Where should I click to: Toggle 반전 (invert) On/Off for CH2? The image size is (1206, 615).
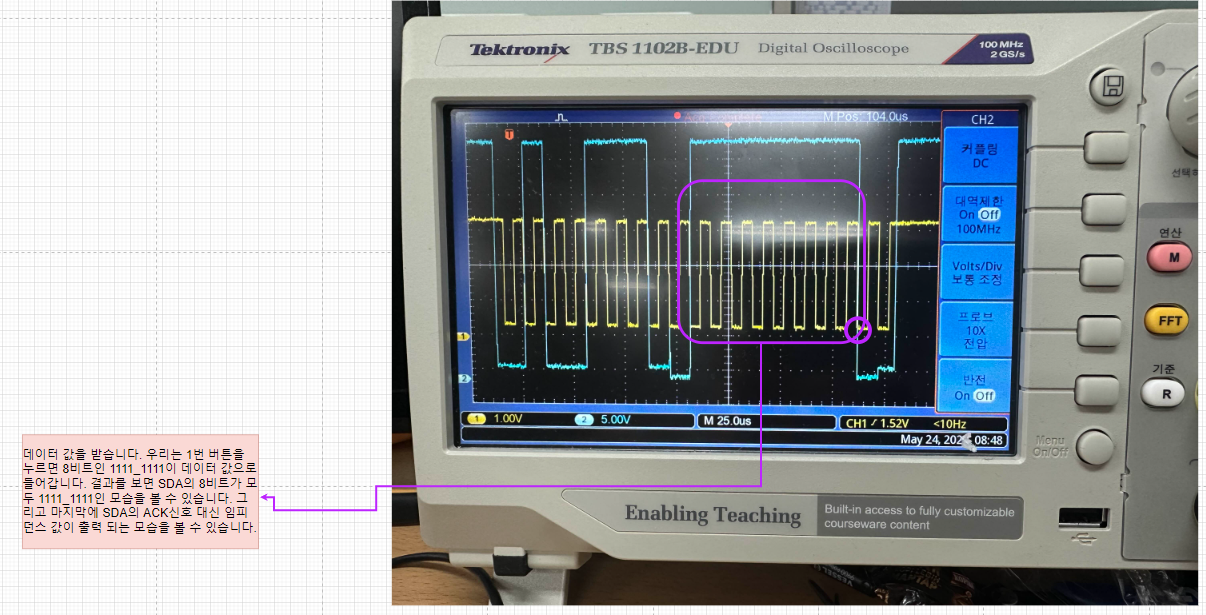(x=978, y=382)
